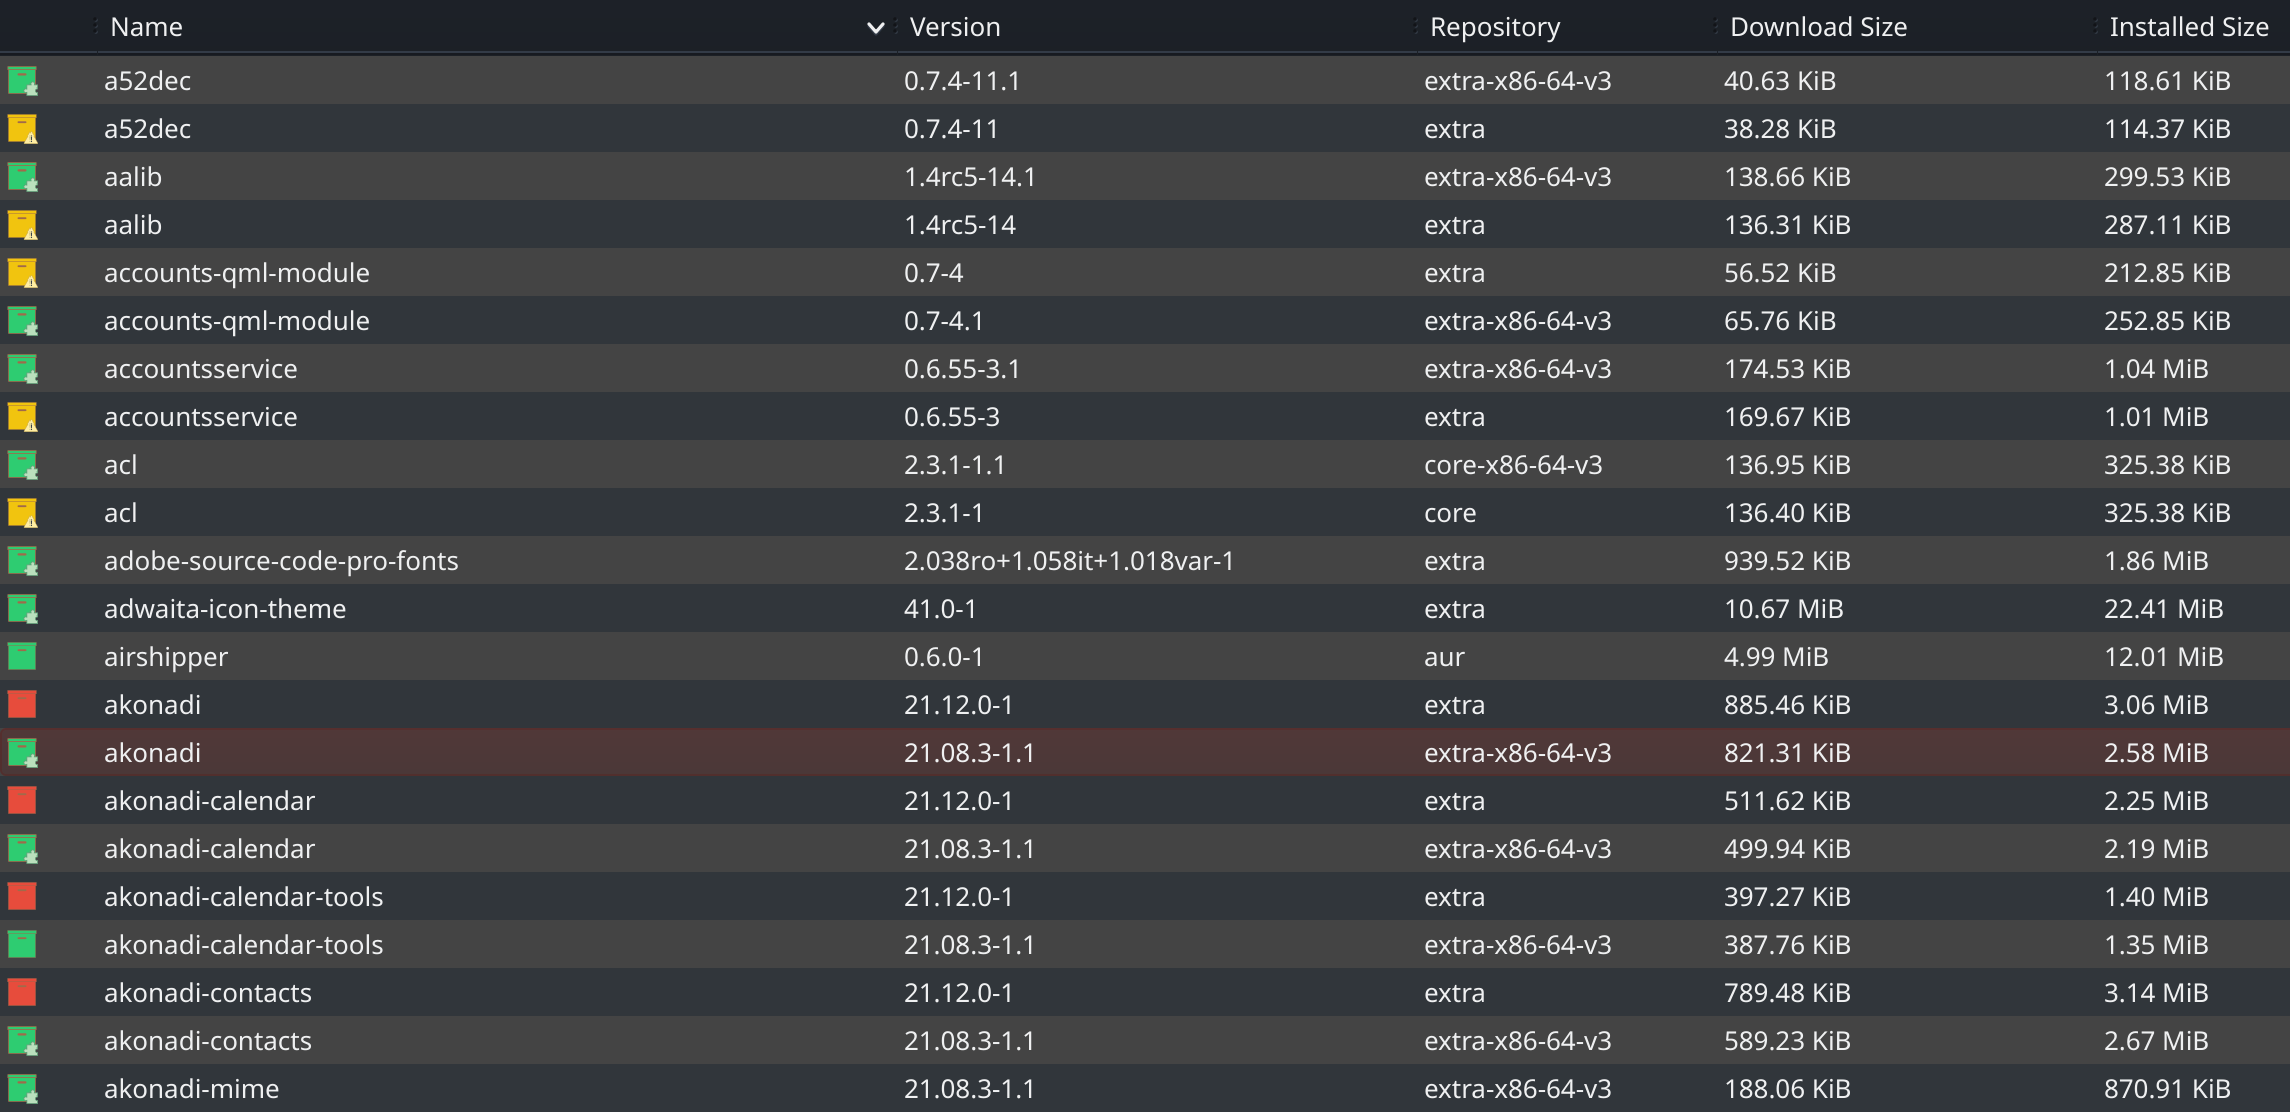2290x1112 pixels.
Task: Select adobe-source-code-pro-fonts package name
Action: tap(281, 561)
